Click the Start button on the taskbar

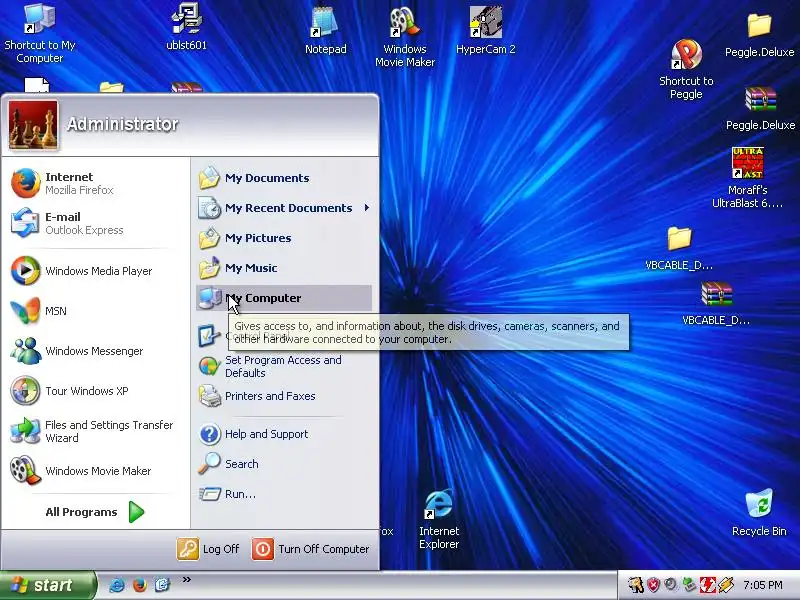pos(48,585)
